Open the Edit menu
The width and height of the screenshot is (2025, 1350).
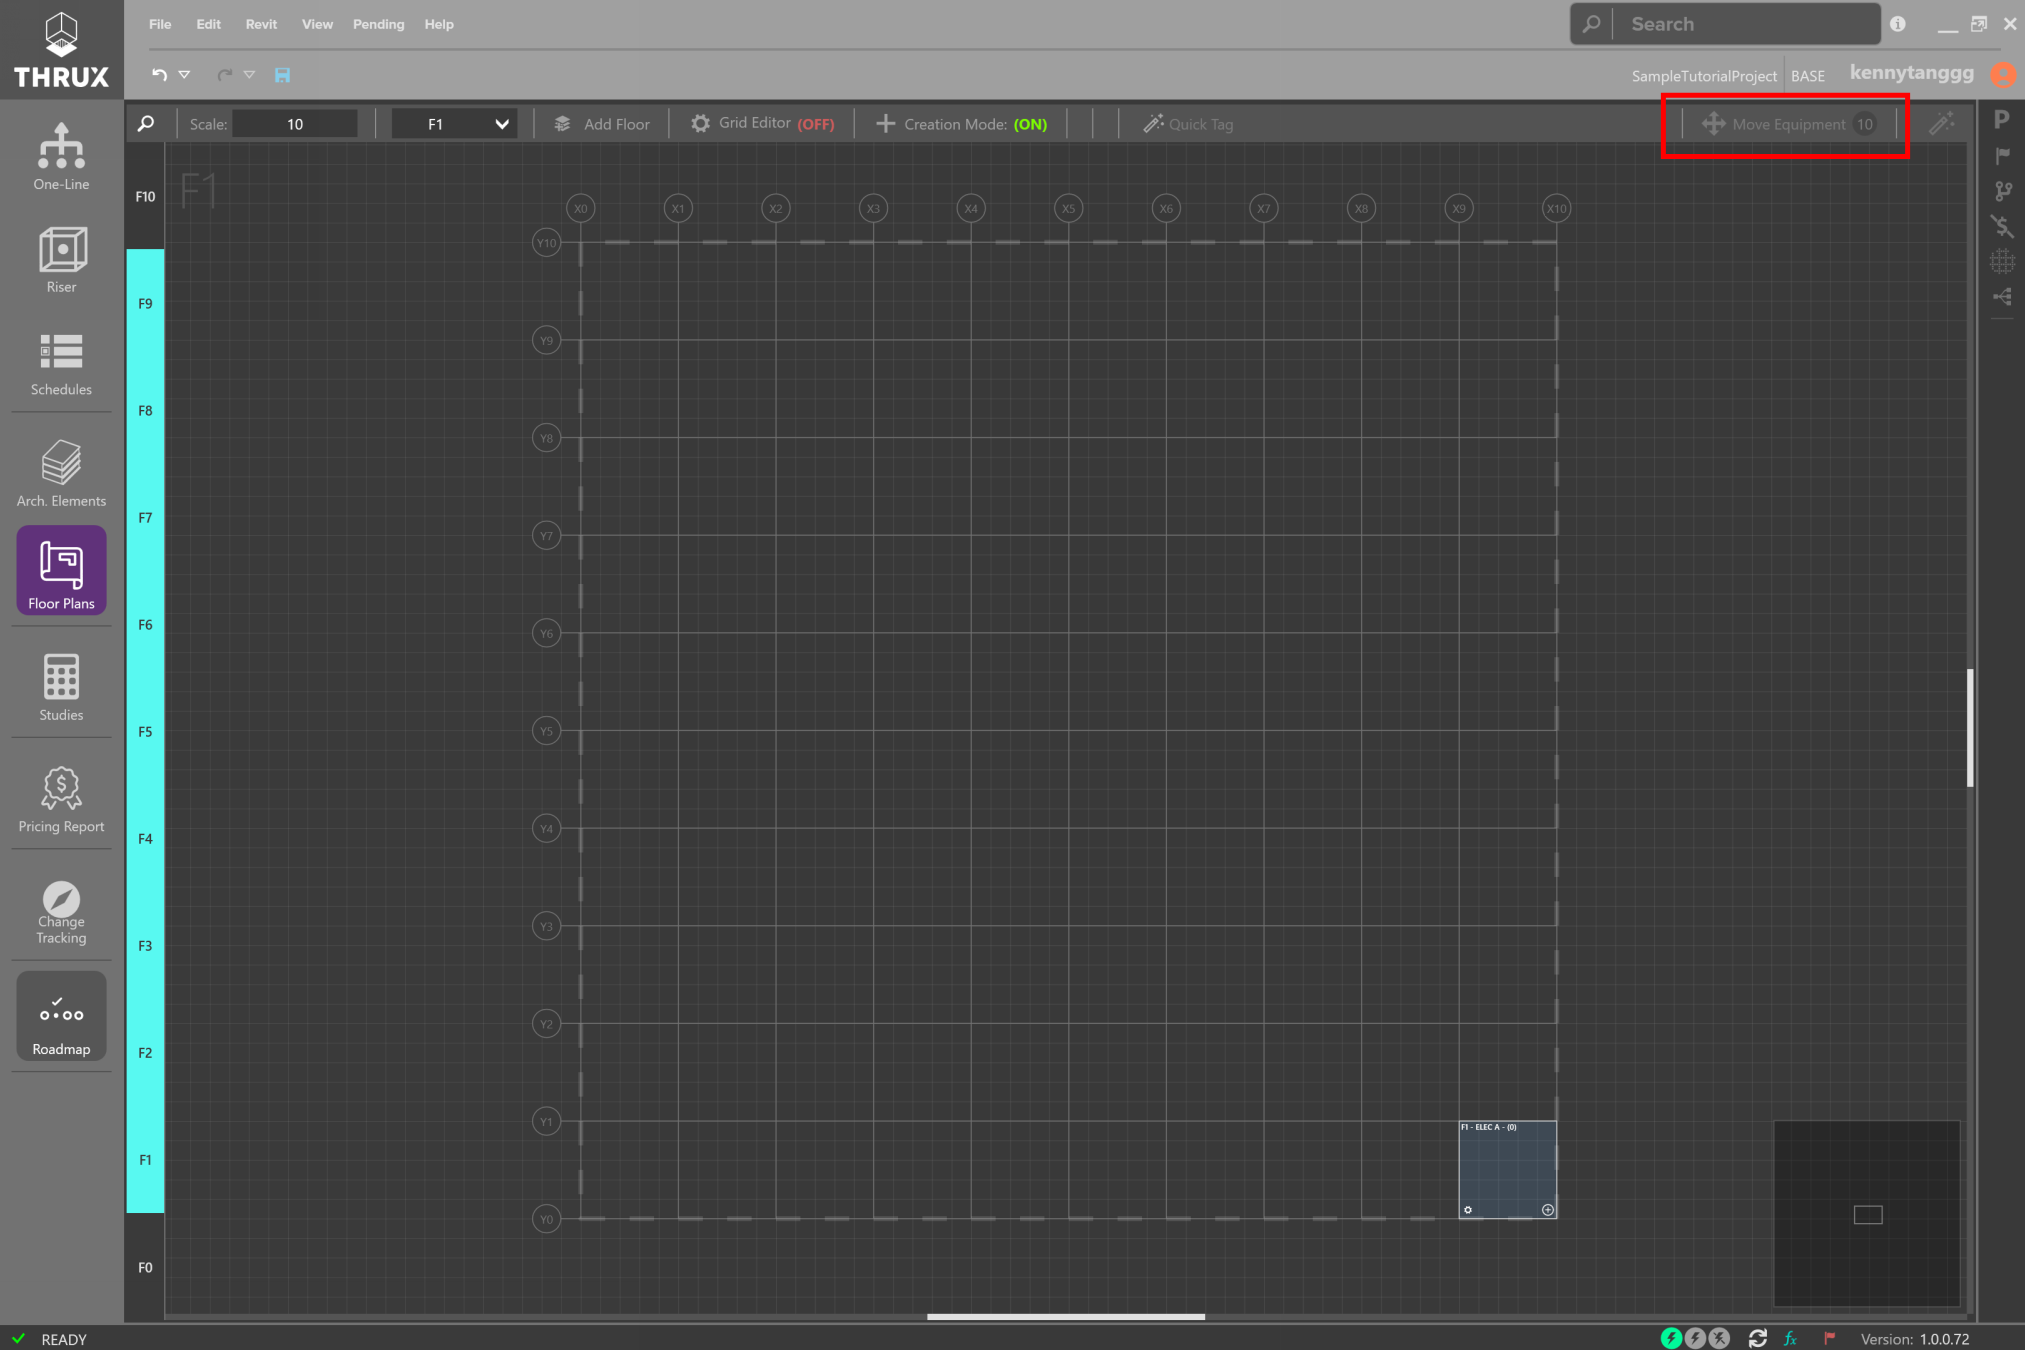coord(208,24)
